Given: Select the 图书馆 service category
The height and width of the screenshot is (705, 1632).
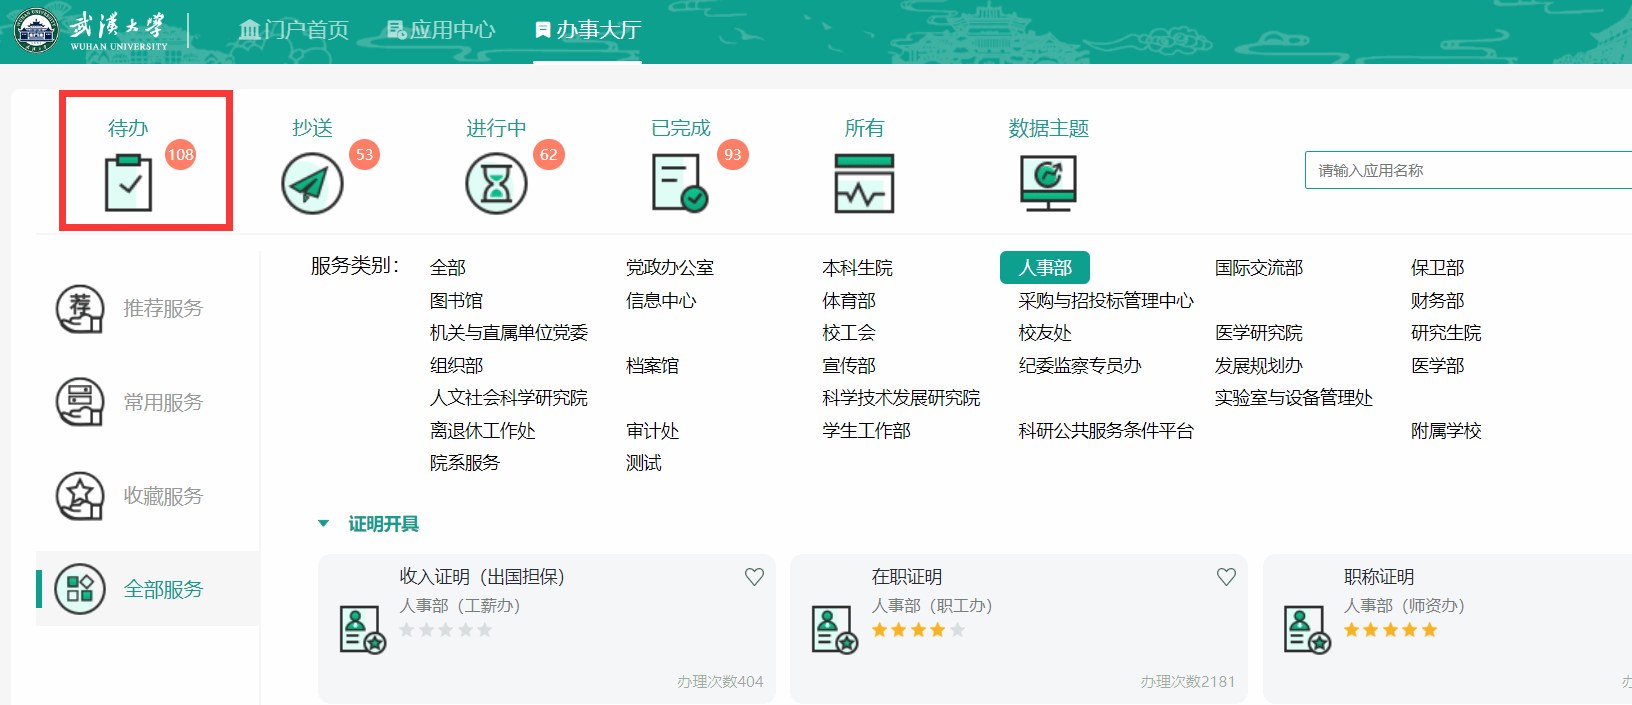Looking at the screenshot, I should pyautogui.click(x=456, y=301).
